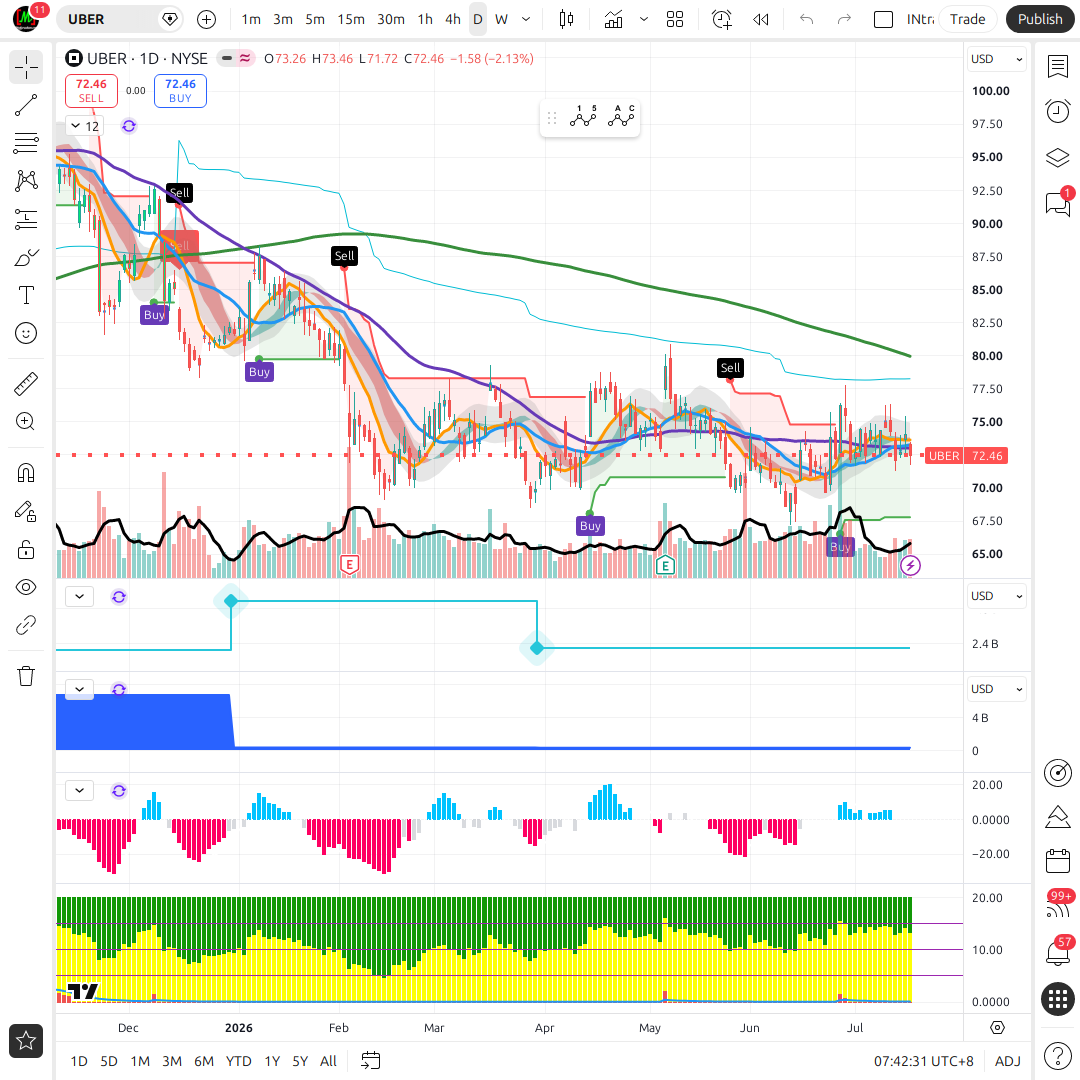Viewport: 1080px width, 1080px height.
Task: Open the watchlist panel icon
Action: (x=1058, y=67)
